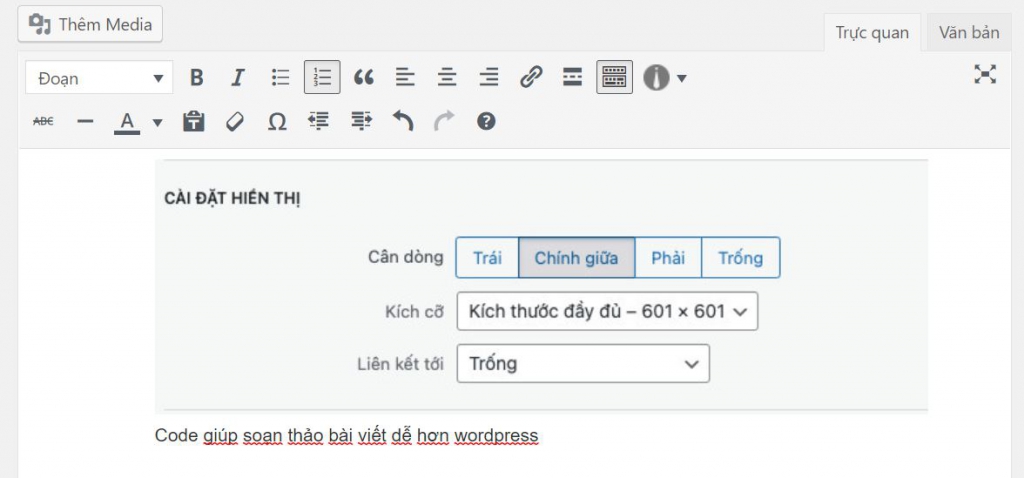Insert a horizontal line

[85, 121]
